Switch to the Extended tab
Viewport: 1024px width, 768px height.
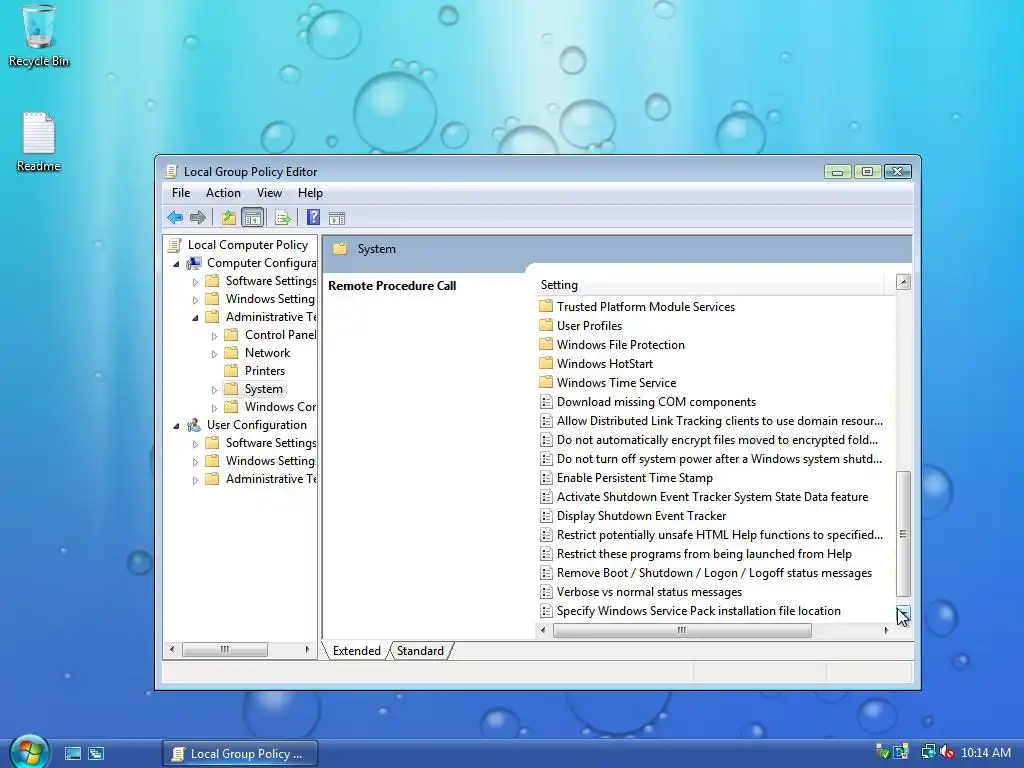coord(357,650)
